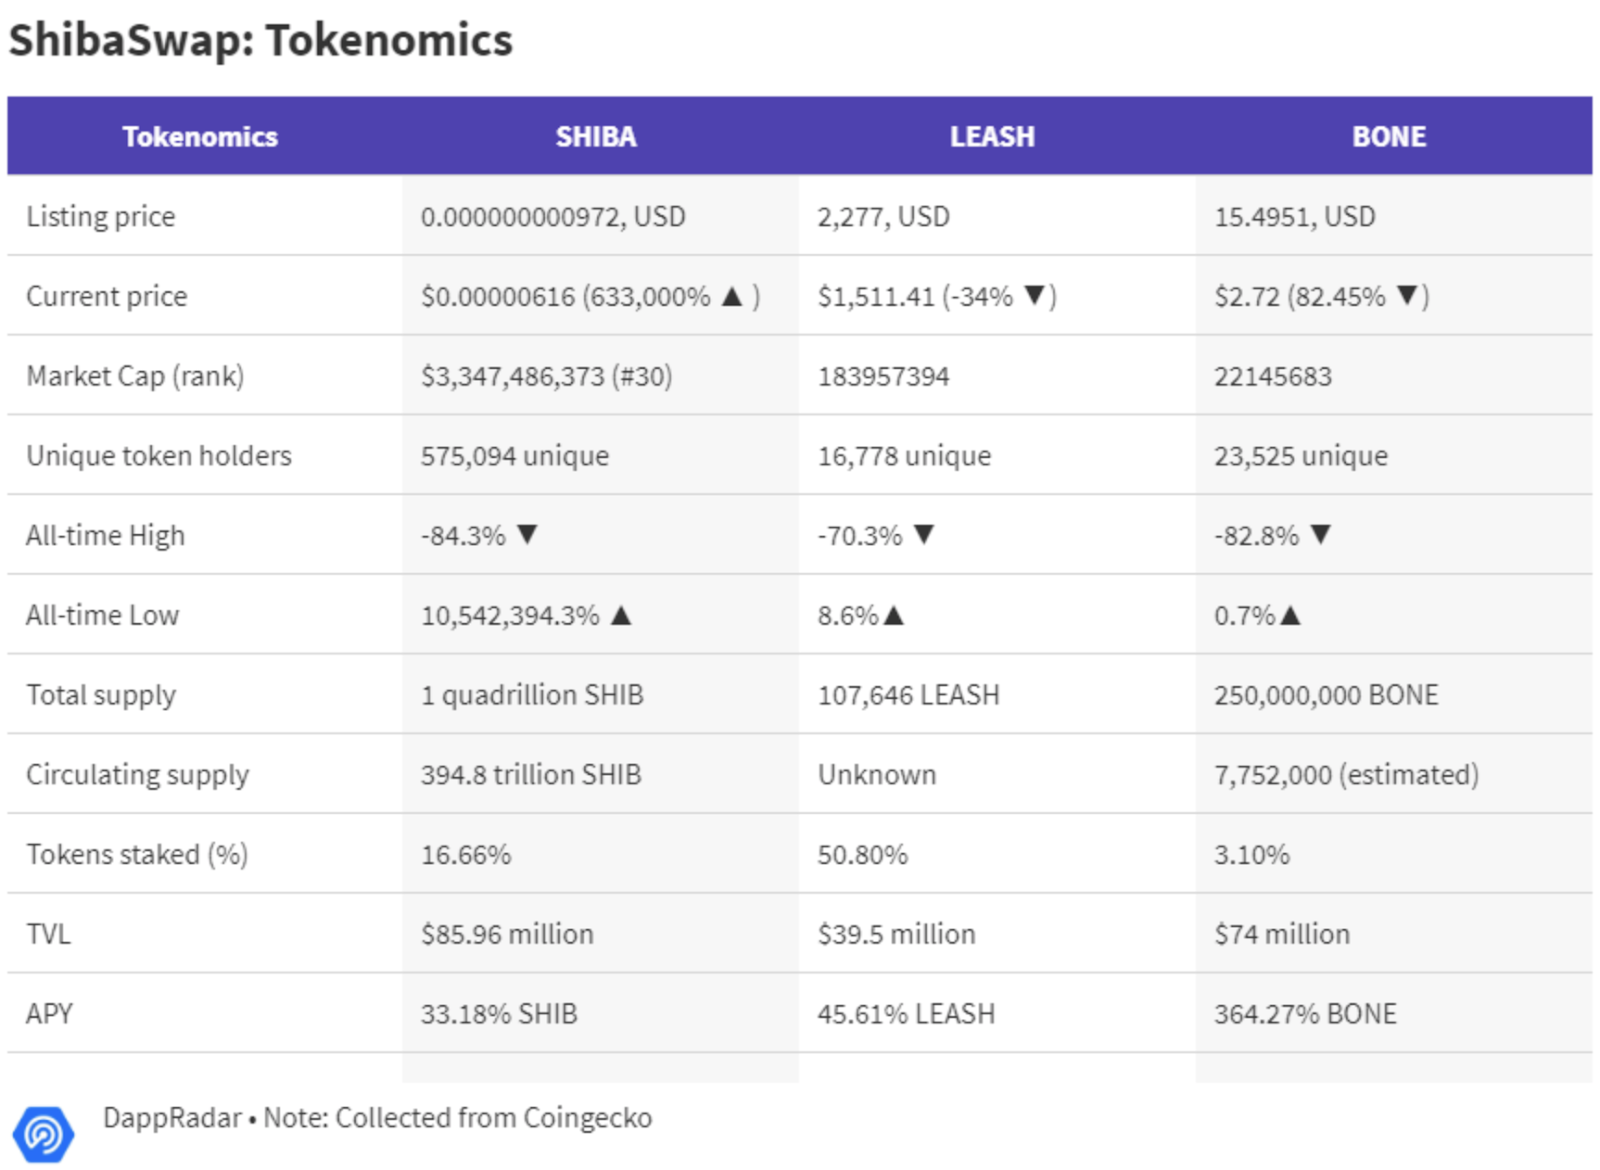
Task: Click BONE all-time high down arrow
Action: pyautogui.click(x=1320, y=534)
